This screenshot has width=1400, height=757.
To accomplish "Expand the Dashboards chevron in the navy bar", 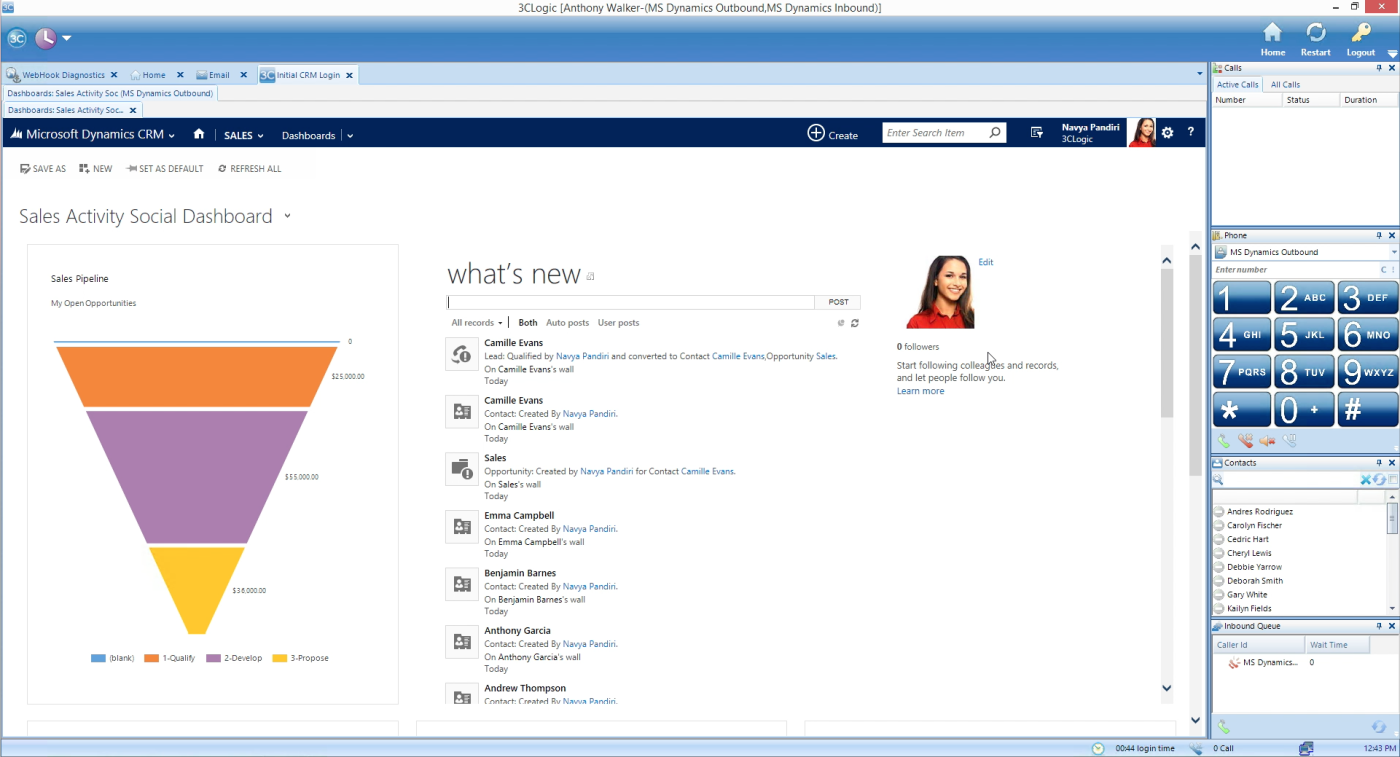I will click(x=350, y=135).
